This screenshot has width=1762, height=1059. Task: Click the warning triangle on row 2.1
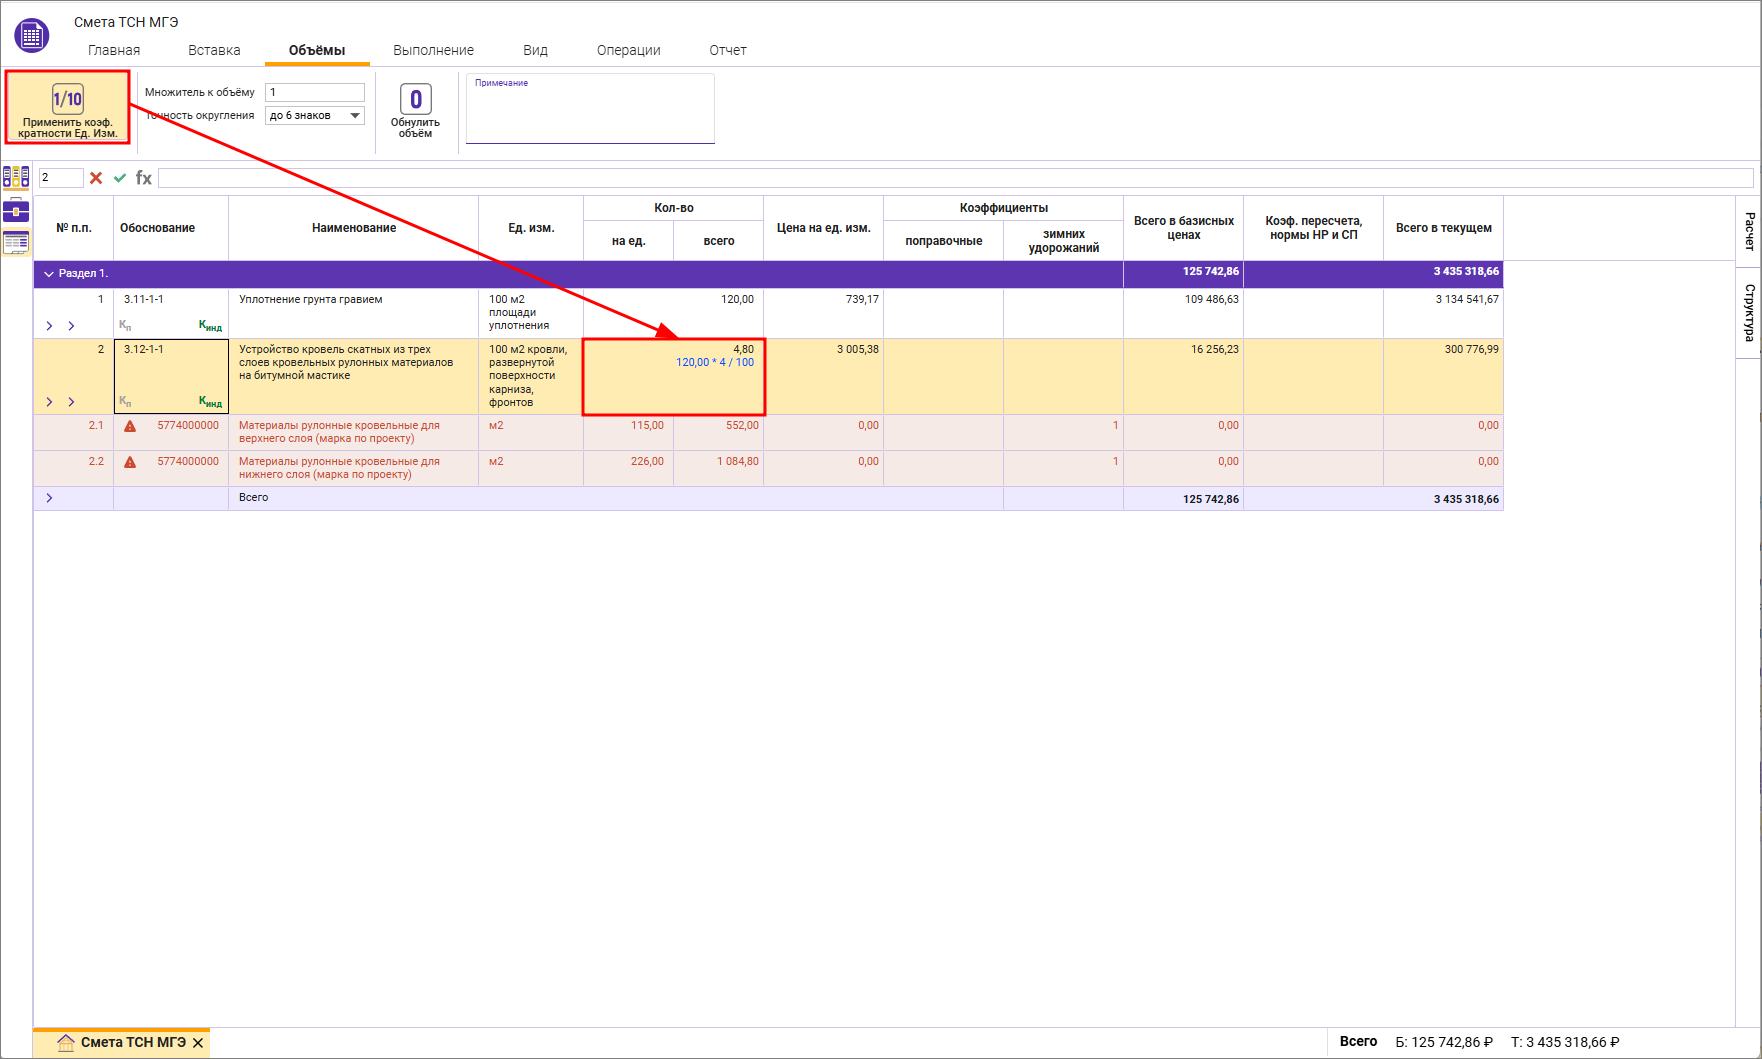coord(130,426)
